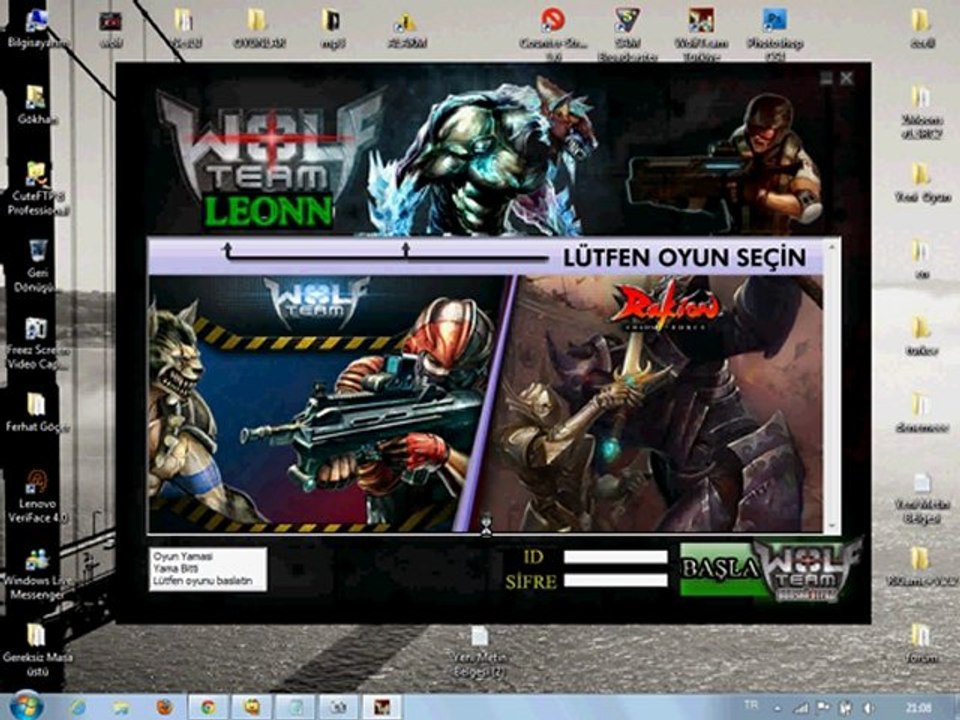Viewport: 960px width, 720px height.
Task: Open the Yeni Metin Belgesi (2) file
Action: coord(480,651)
